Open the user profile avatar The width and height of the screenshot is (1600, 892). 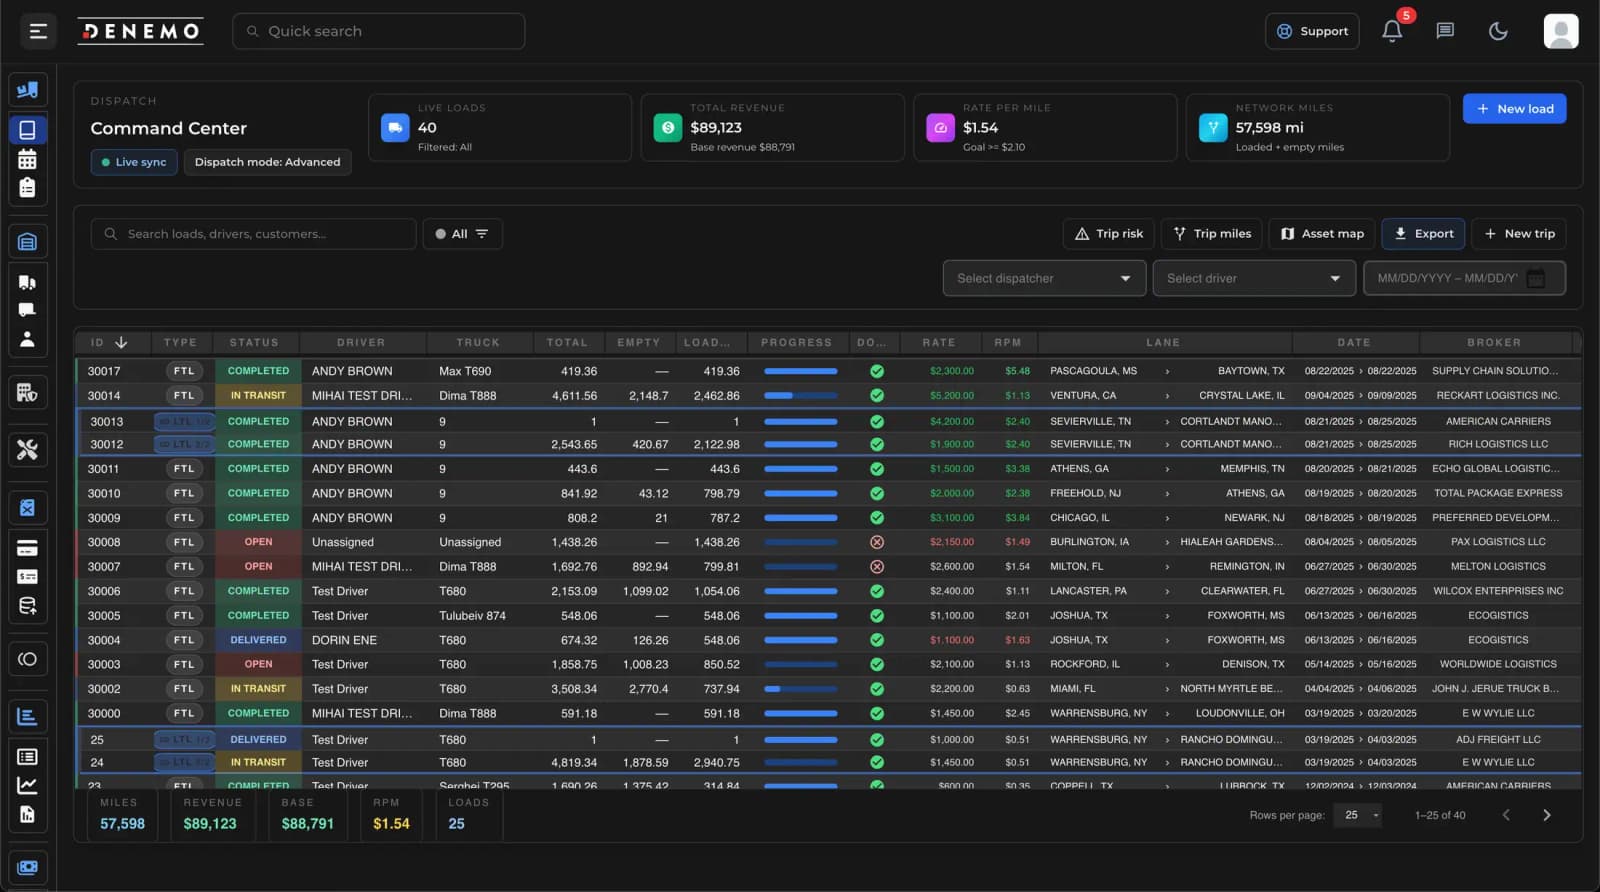pos(1560,31)
